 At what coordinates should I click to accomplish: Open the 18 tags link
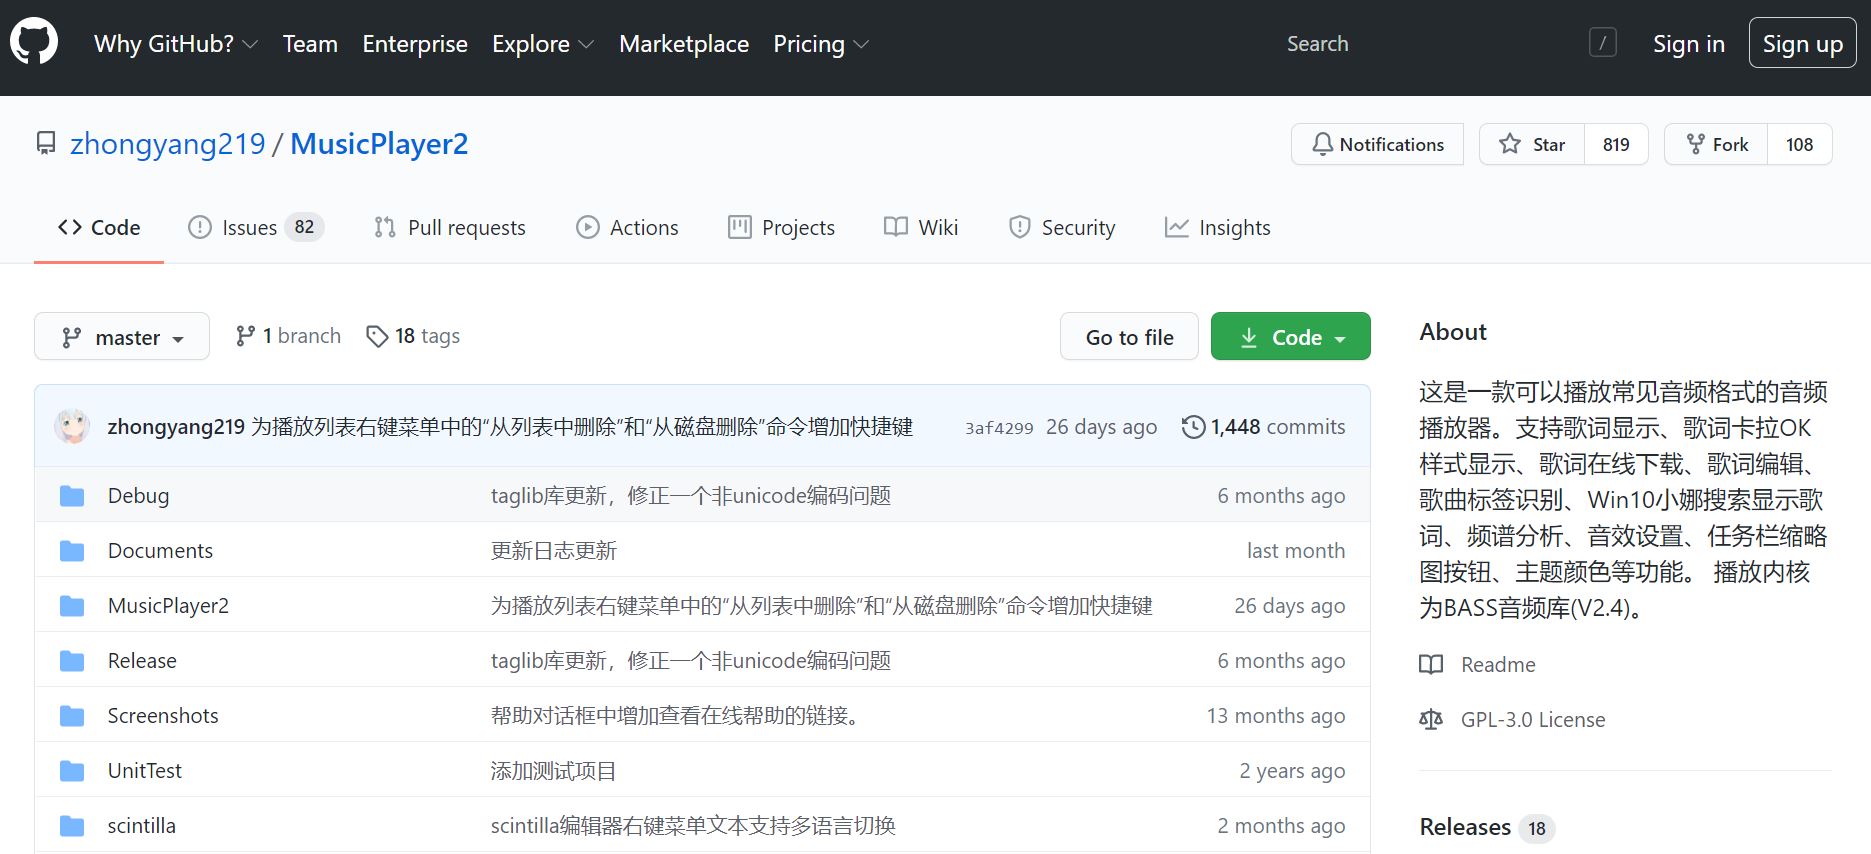(x=413, y=336)
